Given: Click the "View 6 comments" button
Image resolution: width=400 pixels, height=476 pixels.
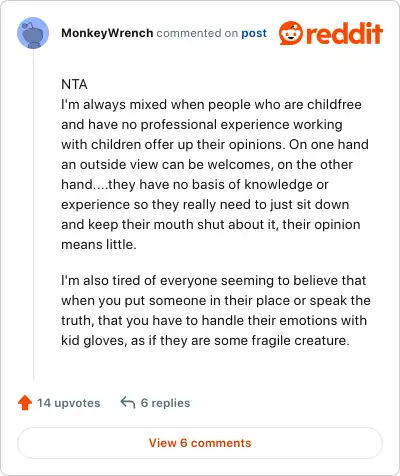Looking at the screenshot, I should coord(200,443).
